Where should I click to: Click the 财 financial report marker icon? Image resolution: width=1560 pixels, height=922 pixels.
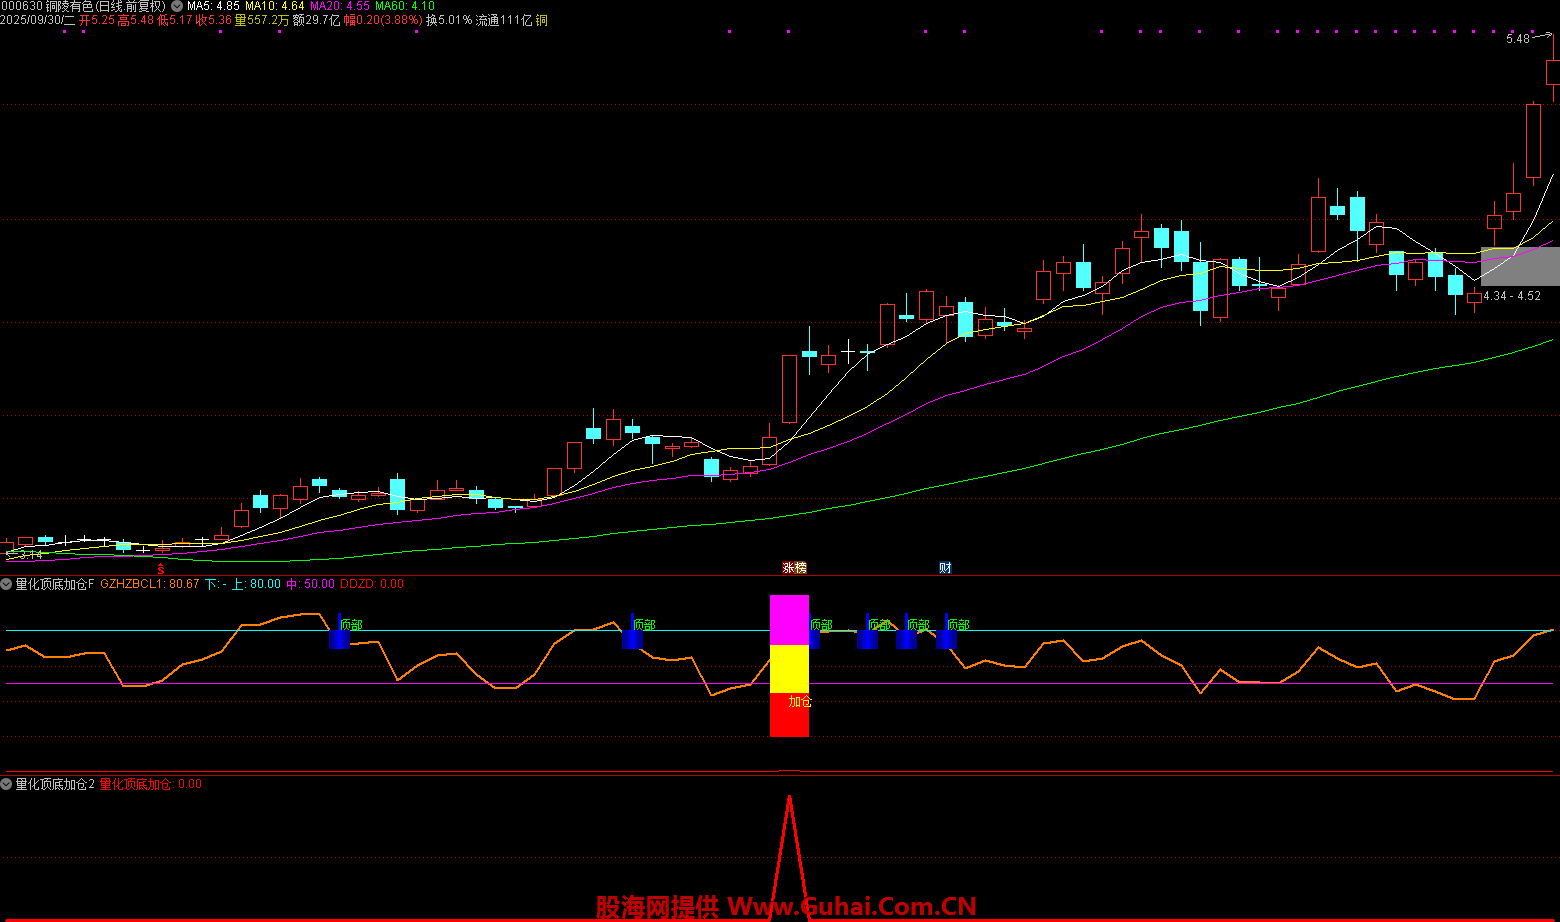pyautogui.click(x=945, y=568)
